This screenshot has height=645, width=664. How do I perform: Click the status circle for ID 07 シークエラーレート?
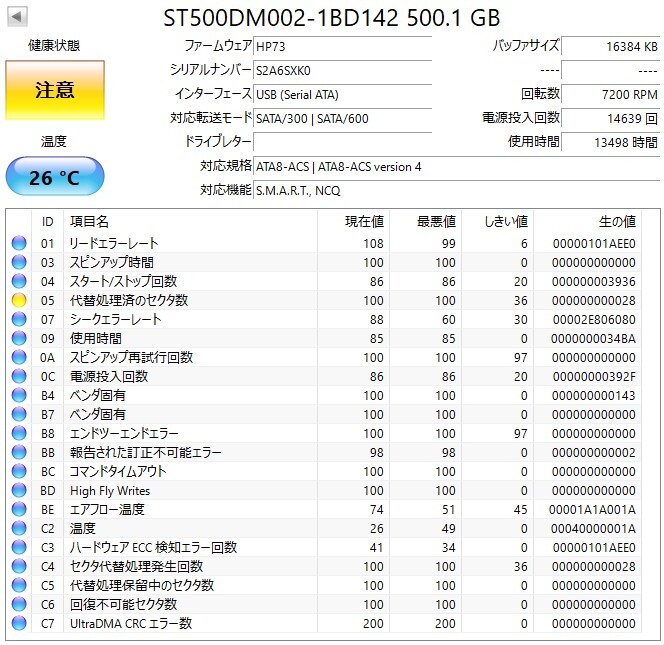[19, 319]
